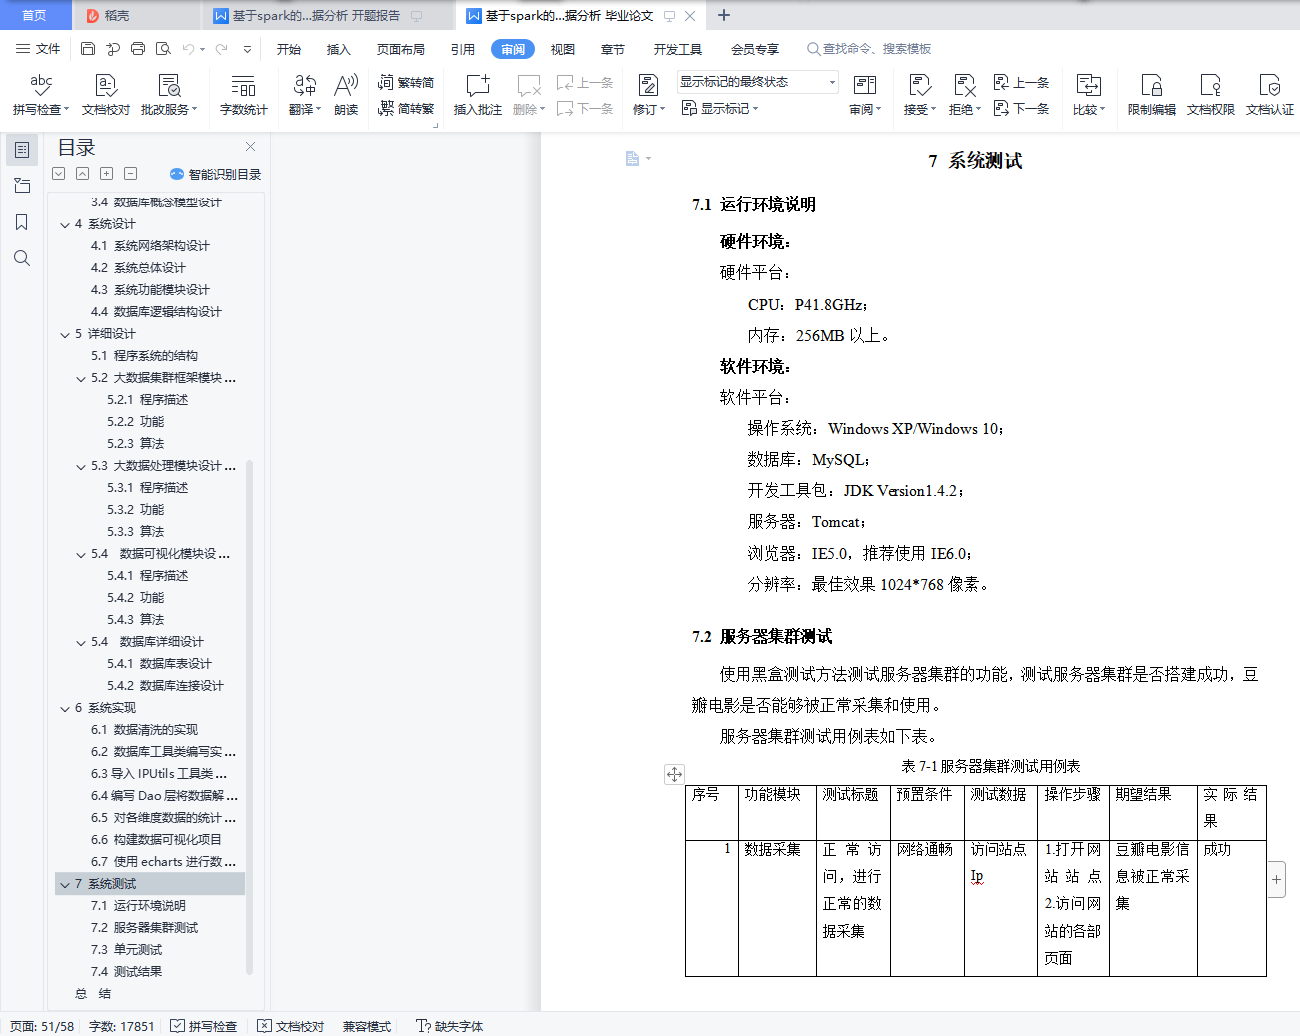Convert text with 繁转简

tap(406, 82)
